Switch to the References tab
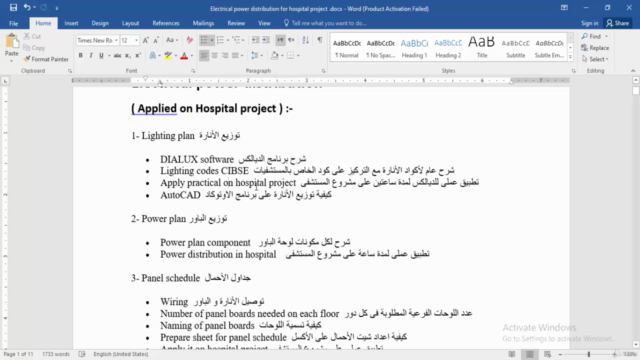 pos(166,23)
